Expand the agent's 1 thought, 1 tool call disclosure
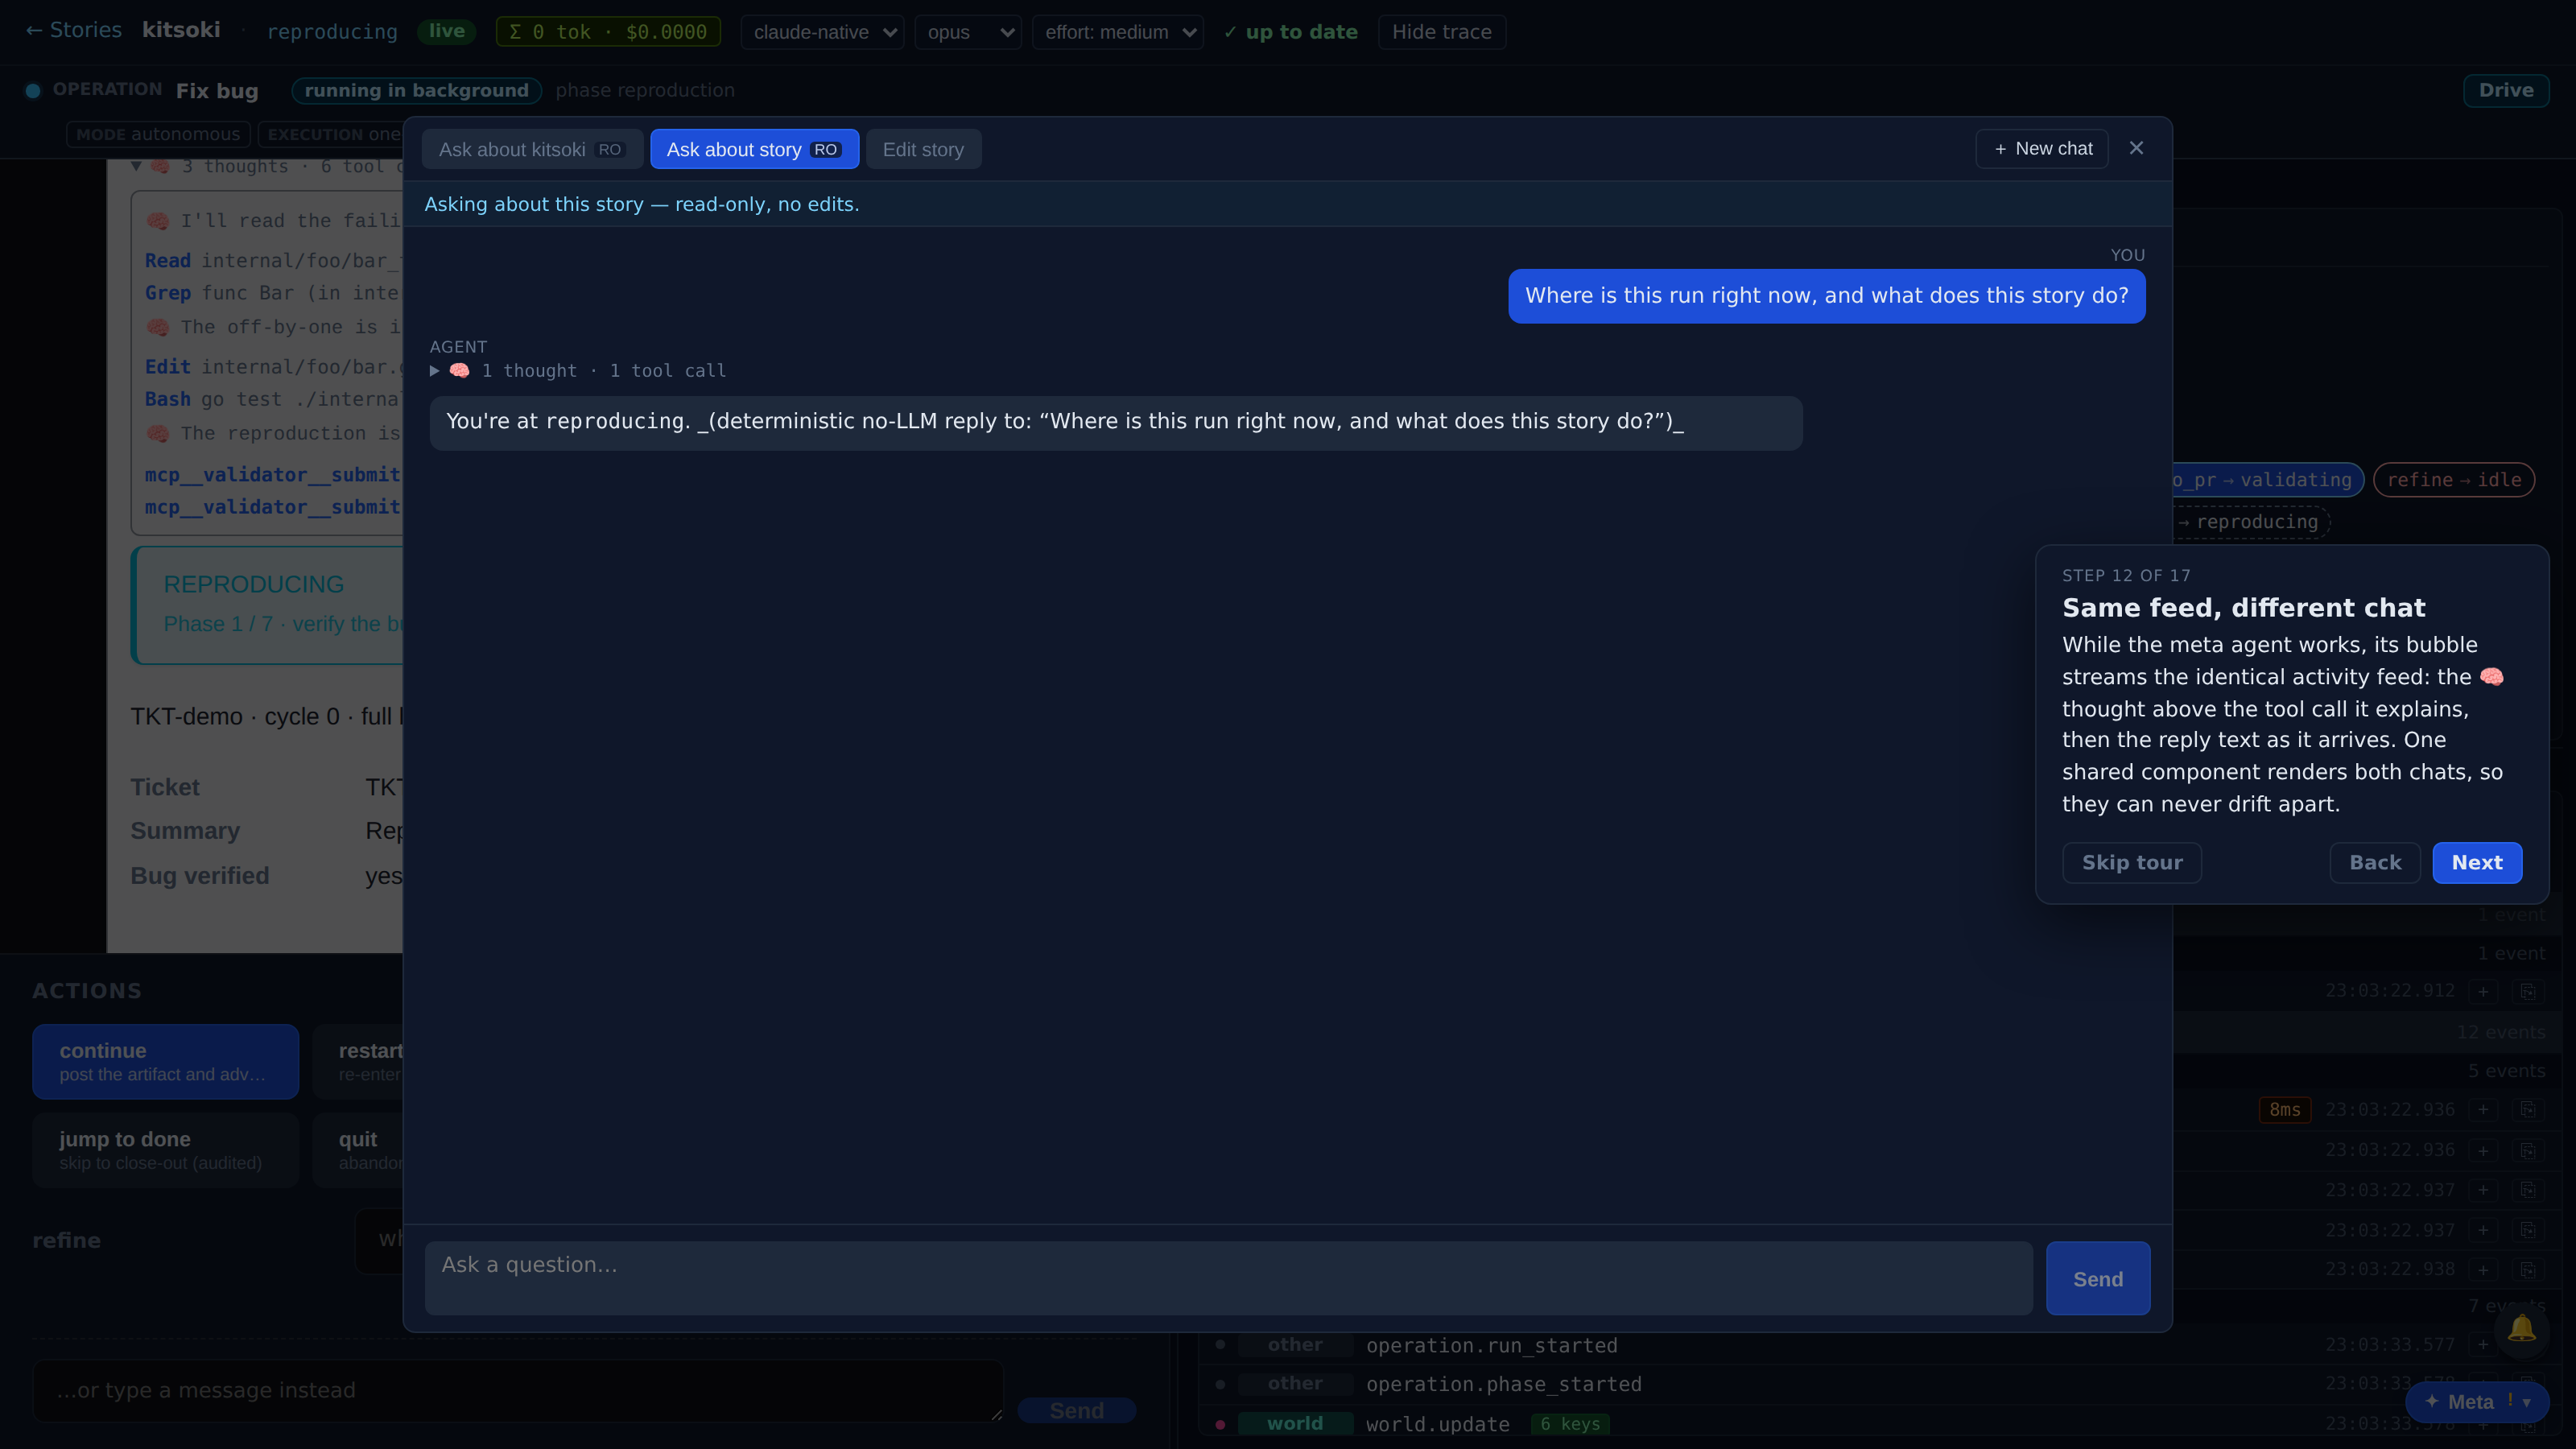 (578, 371)
